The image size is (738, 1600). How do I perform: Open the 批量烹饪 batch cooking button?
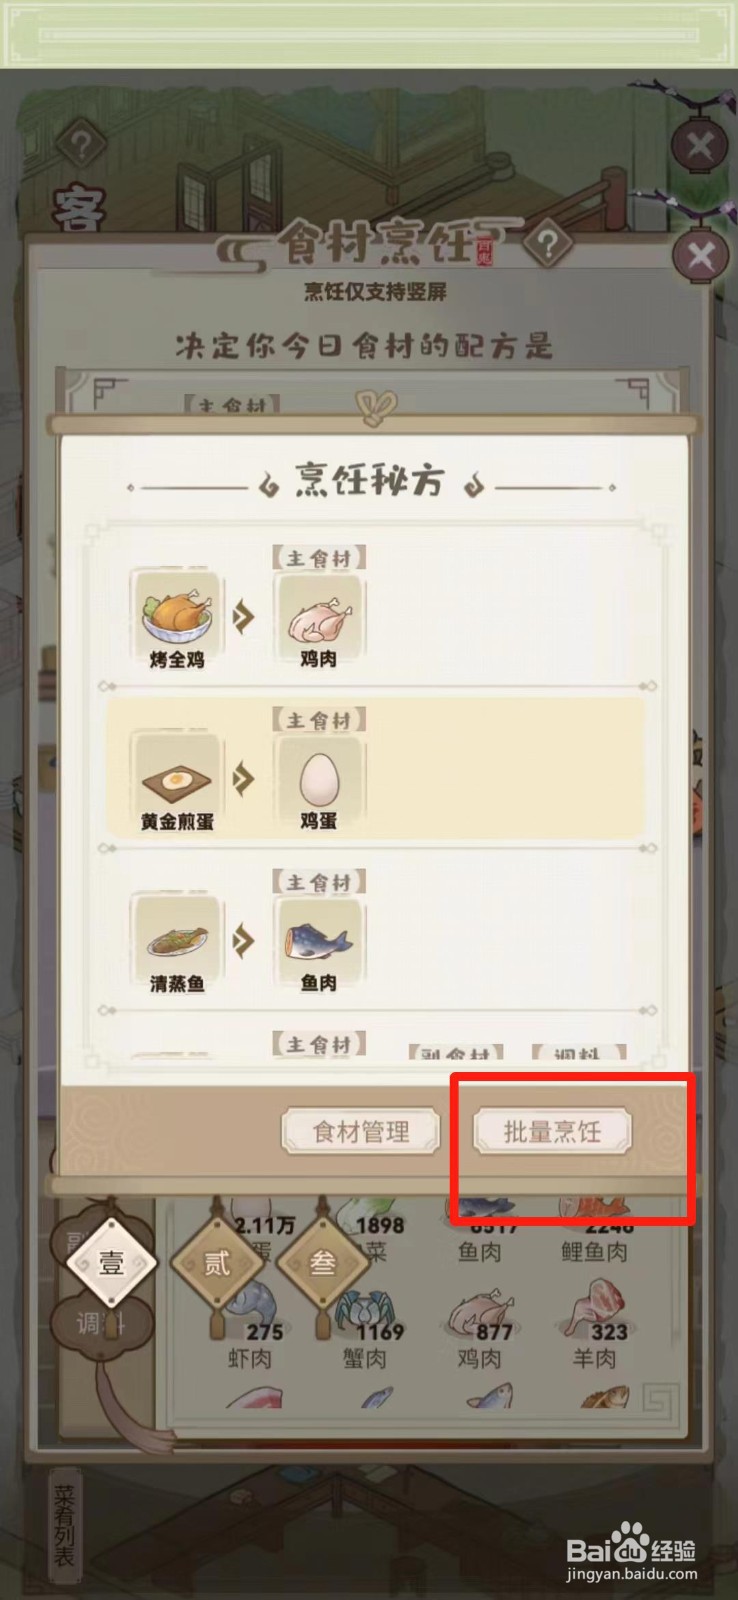(552, 1131)
